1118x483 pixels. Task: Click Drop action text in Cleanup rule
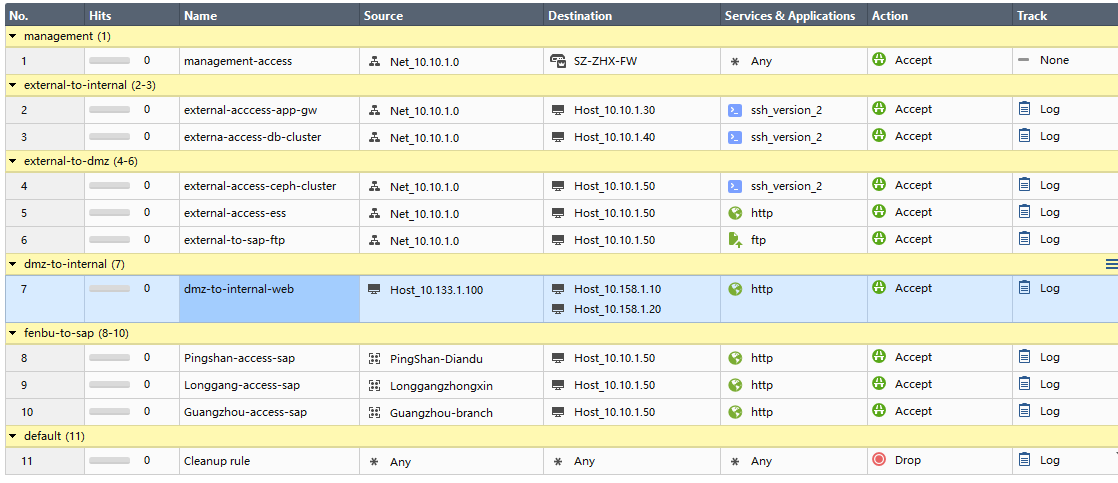point(908,460)
